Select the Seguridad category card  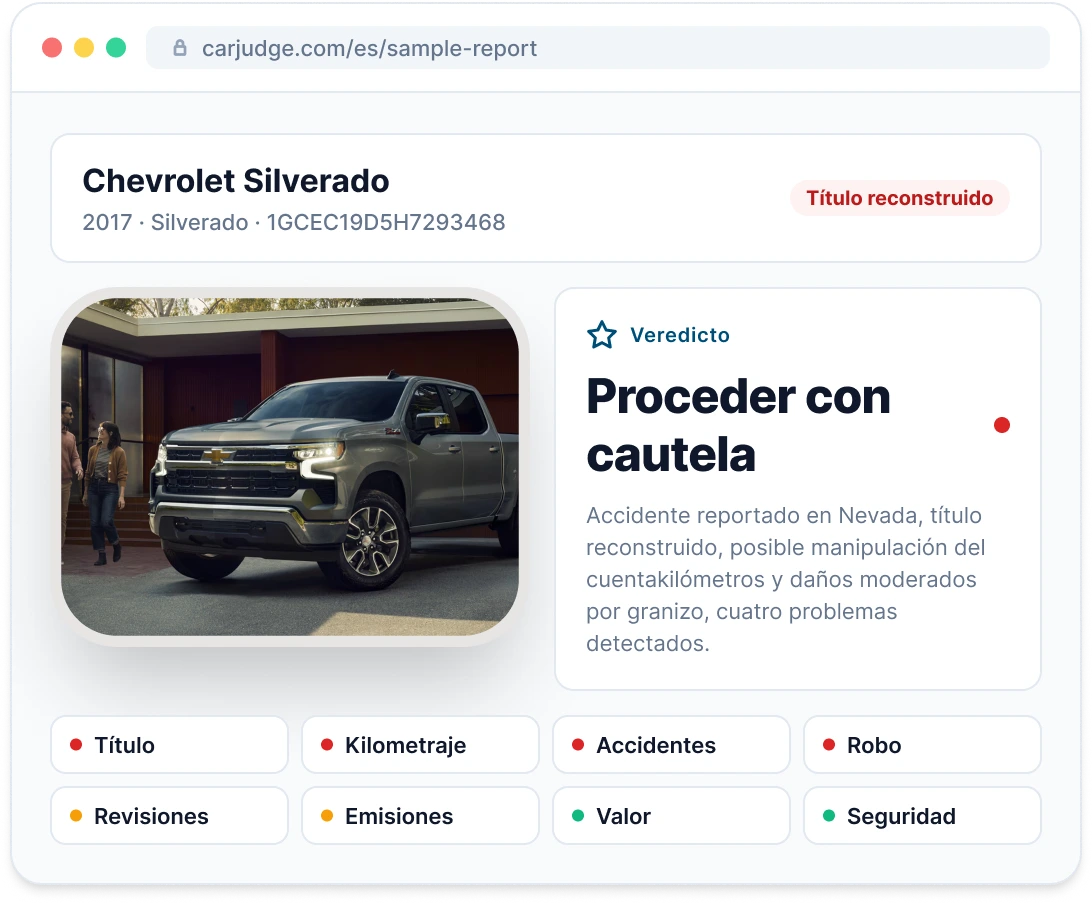(x=922, y=816)
